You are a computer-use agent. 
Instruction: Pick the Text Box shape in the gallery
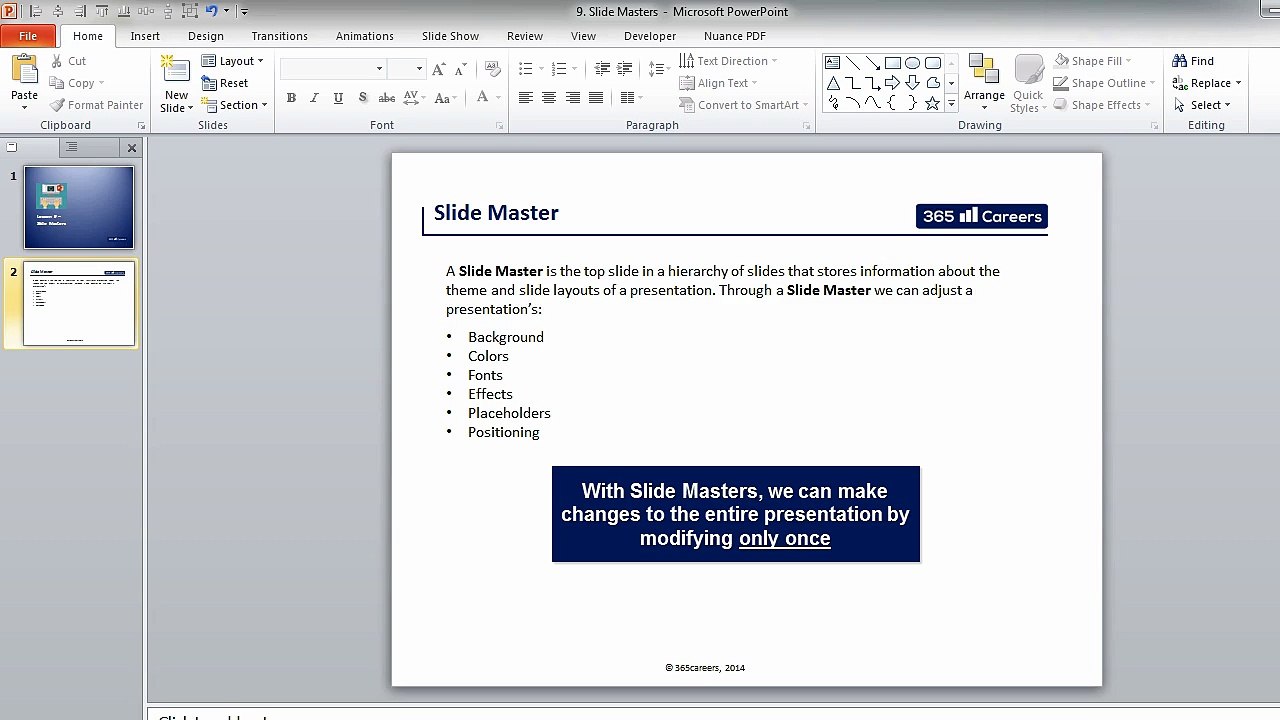833,63
